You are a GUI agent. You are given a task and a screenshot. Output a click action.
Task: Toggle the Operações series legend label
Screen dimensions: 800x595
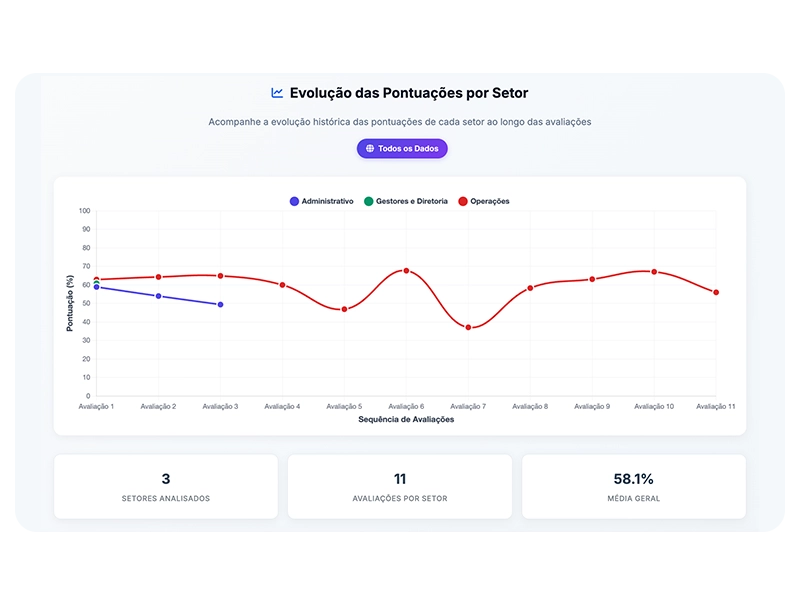[489, 201]
